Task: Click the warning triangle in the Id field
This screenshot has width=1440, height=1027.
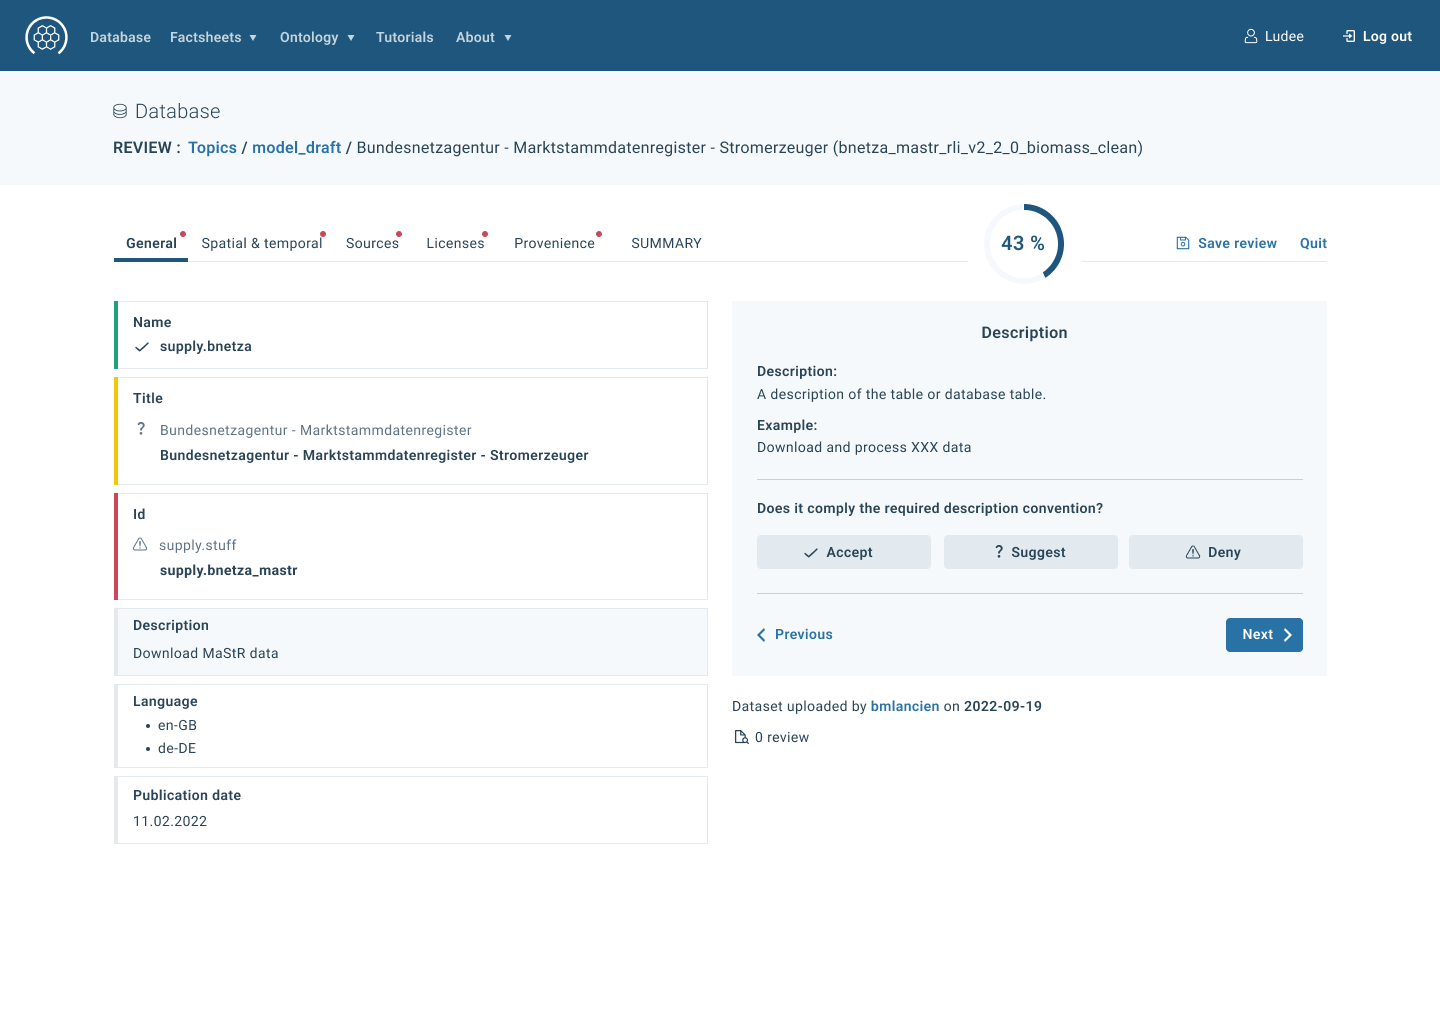Action: click(x=140, y=545)
